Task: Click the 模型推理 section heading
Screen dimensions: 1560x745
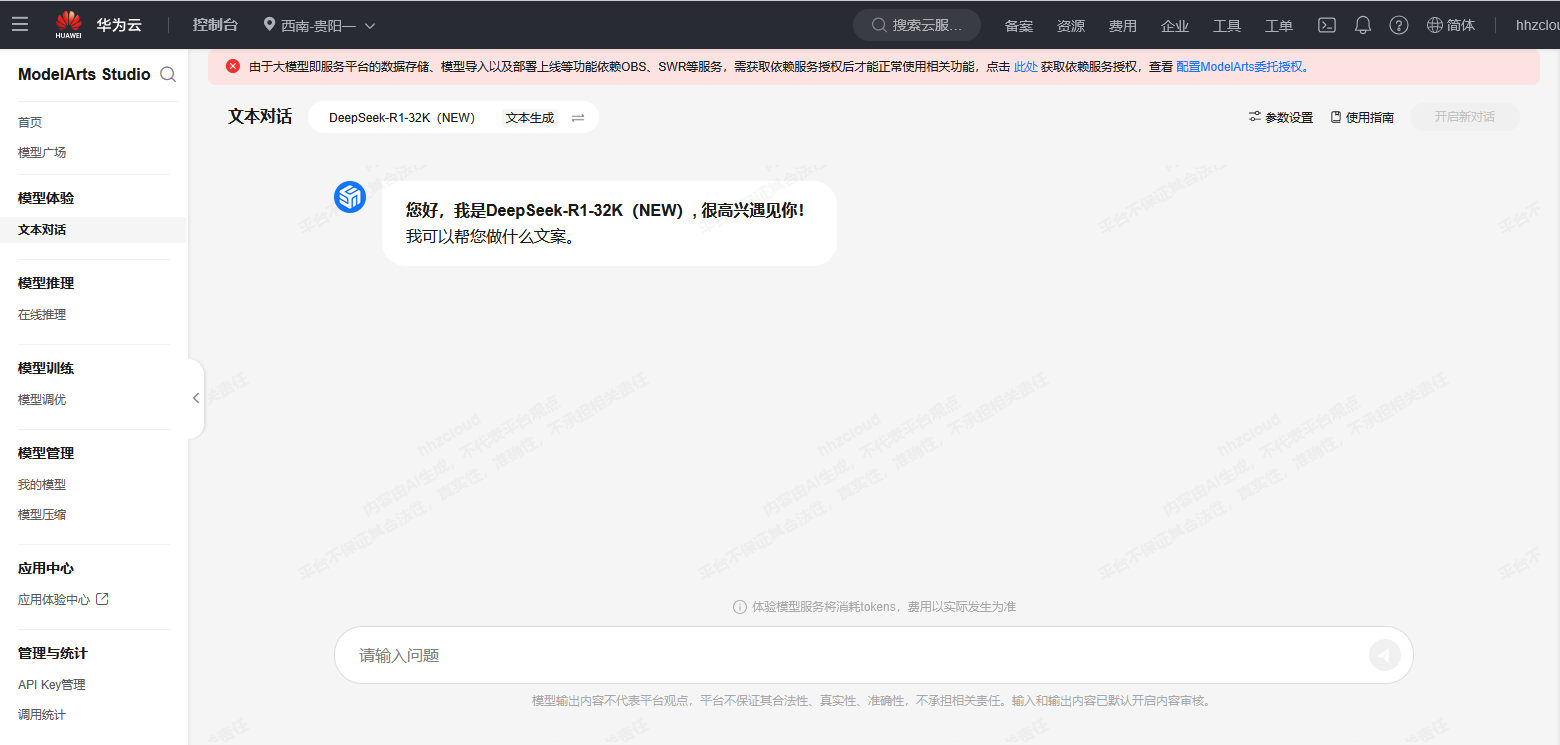Action: coord(46,283)
